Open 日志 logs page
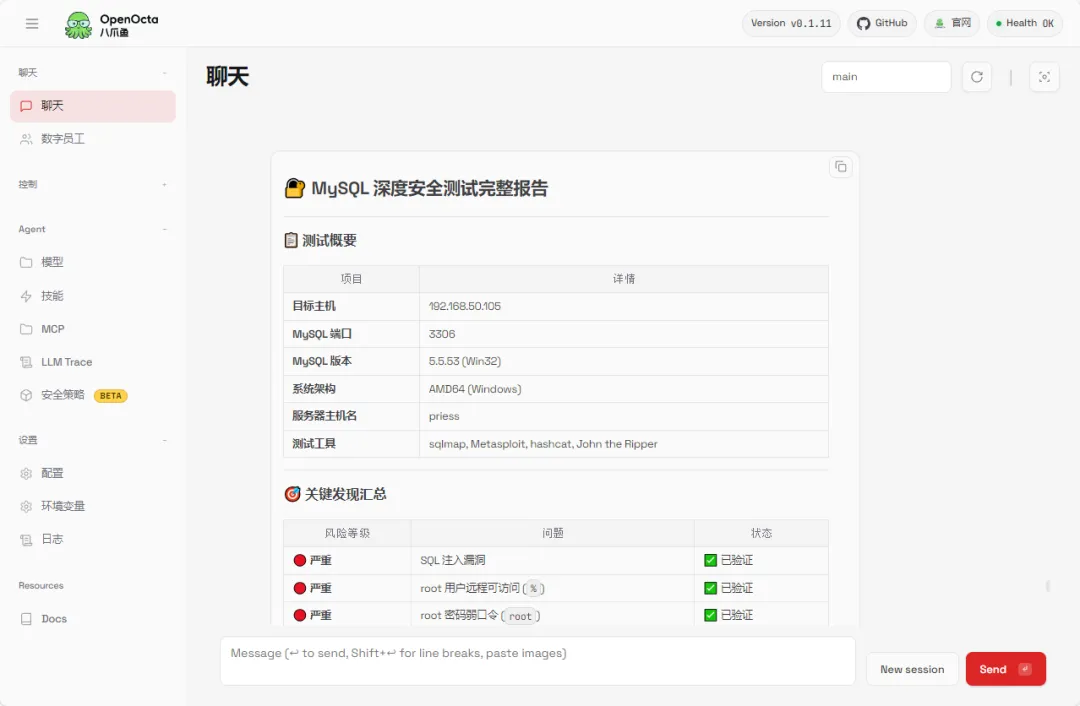 click(x=93, y=539)
